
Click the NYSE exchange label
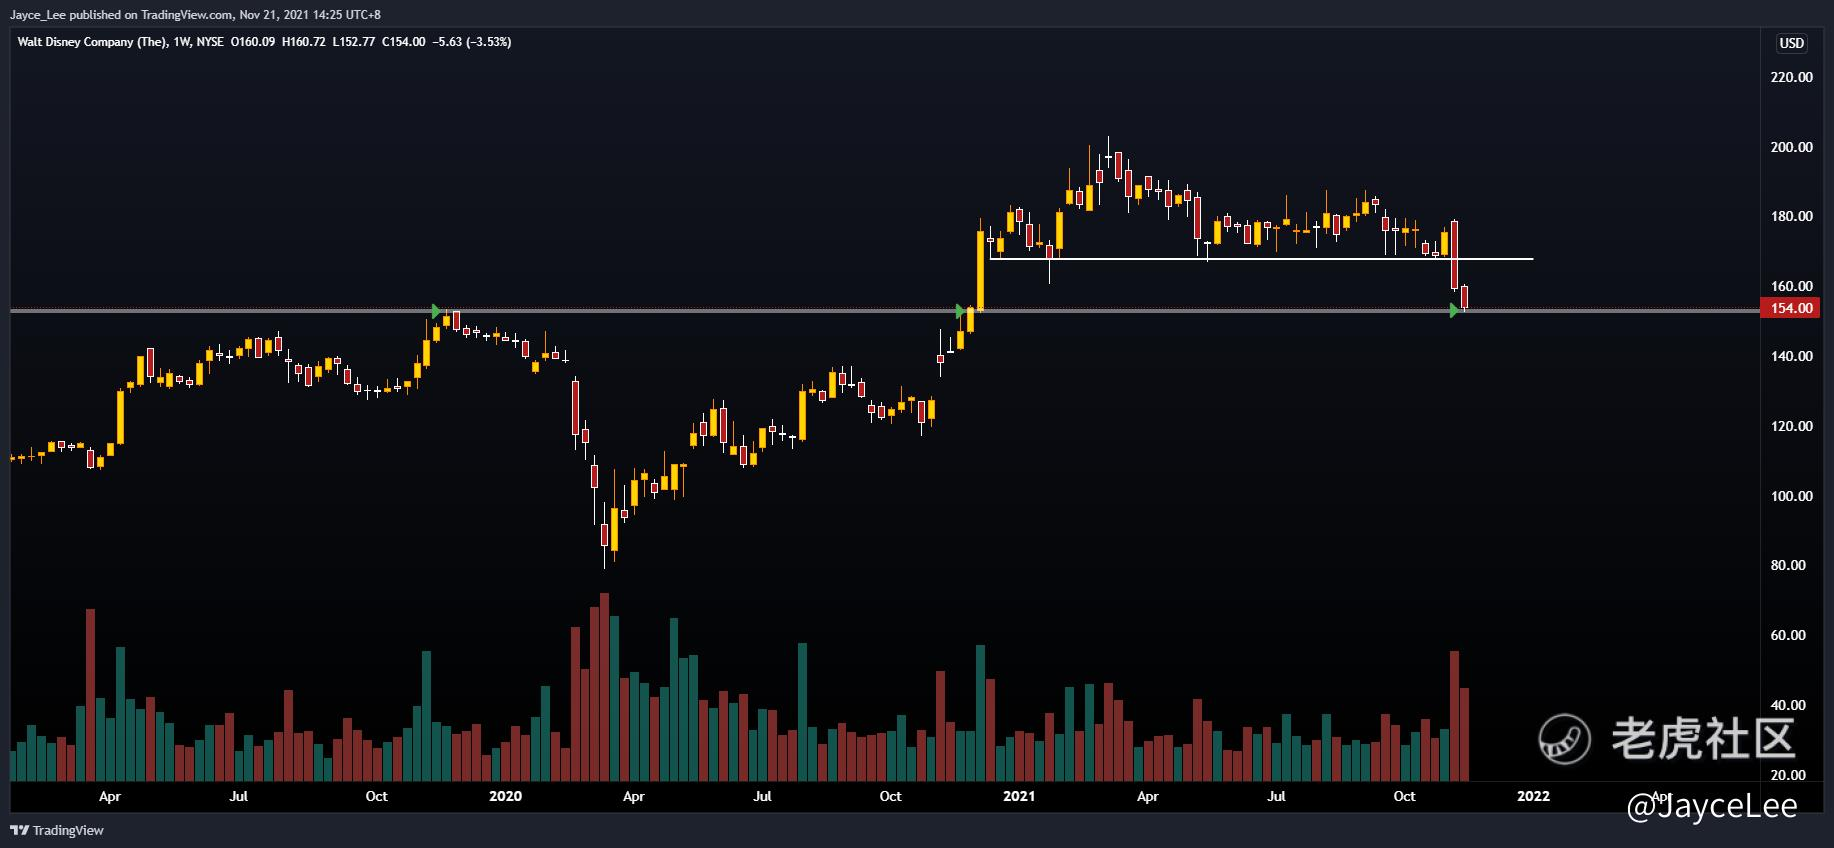tap(210, 42)
